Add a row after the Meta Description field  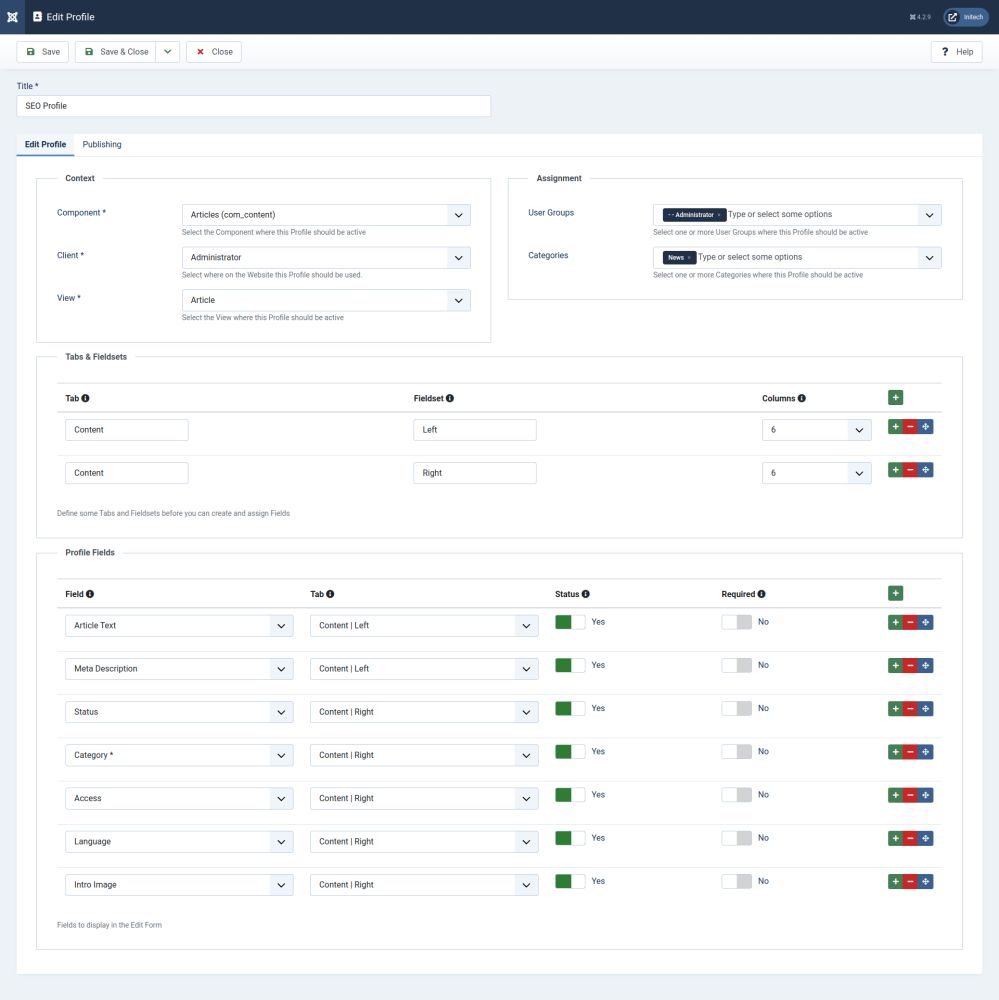pos(895,666)
